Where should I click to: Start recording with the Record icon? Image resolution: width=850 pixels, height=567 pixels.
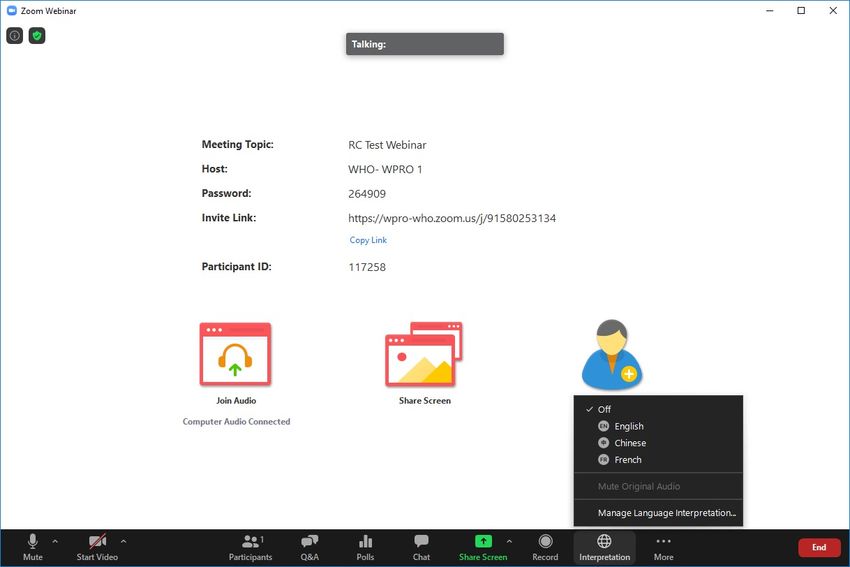[545, 547]
